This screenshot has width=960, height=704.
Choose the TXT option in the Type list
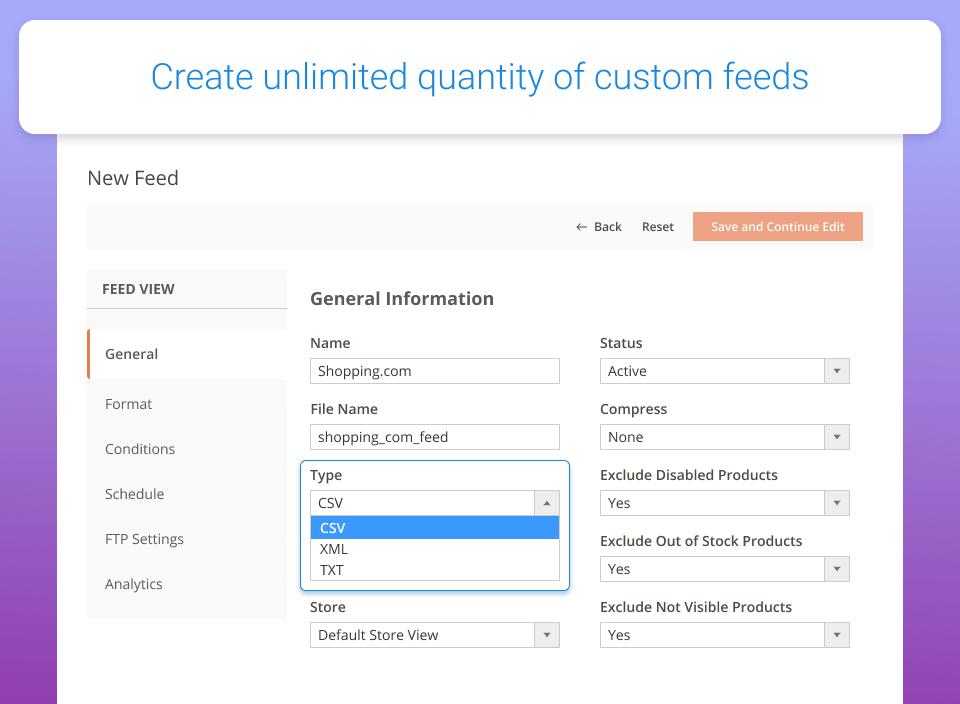435,570
